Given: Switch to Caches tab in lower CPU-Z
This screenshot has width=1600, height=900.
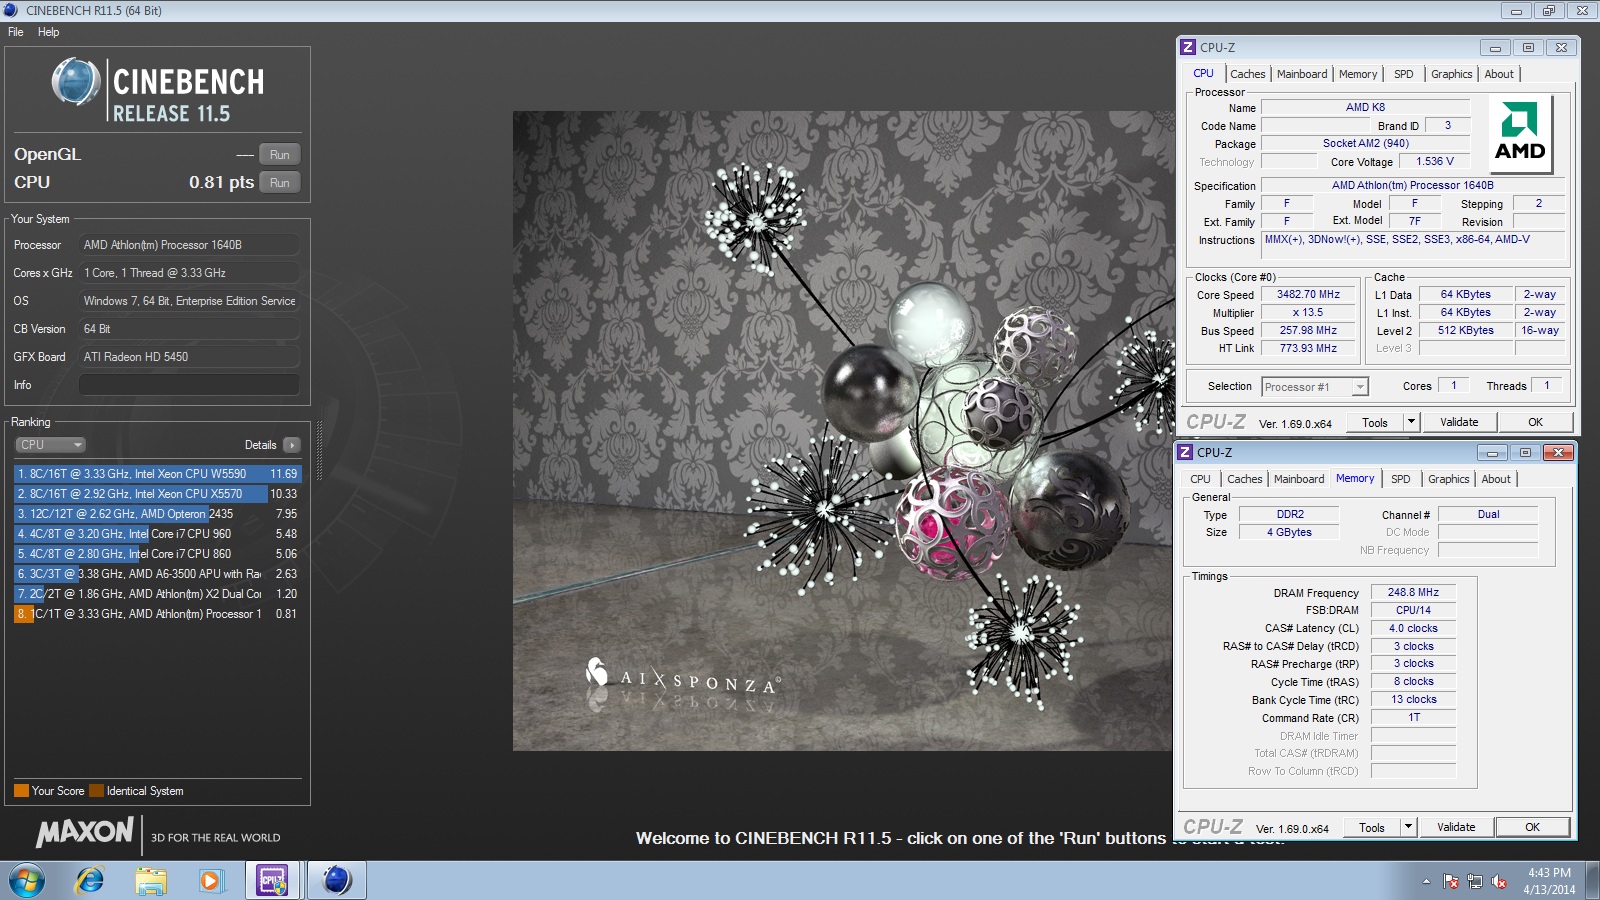Looking at the screenshot, I should pos(1245,479).
